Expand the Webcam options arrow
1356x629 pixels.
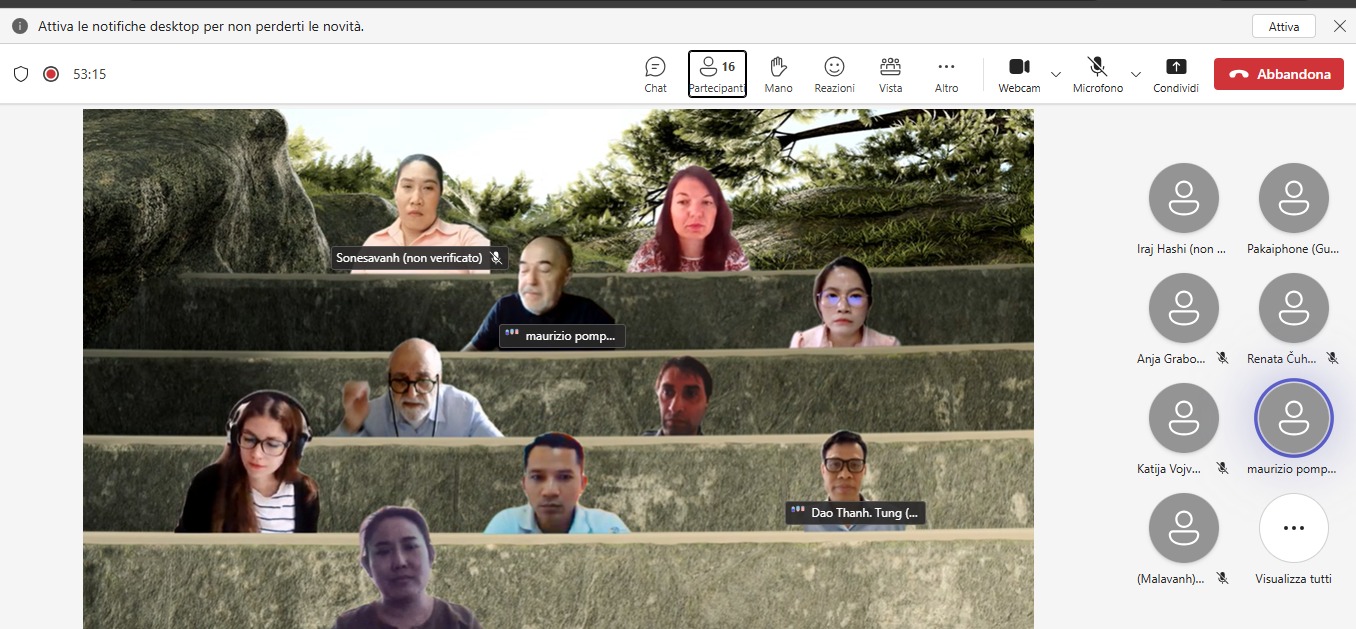point(1055,74)
